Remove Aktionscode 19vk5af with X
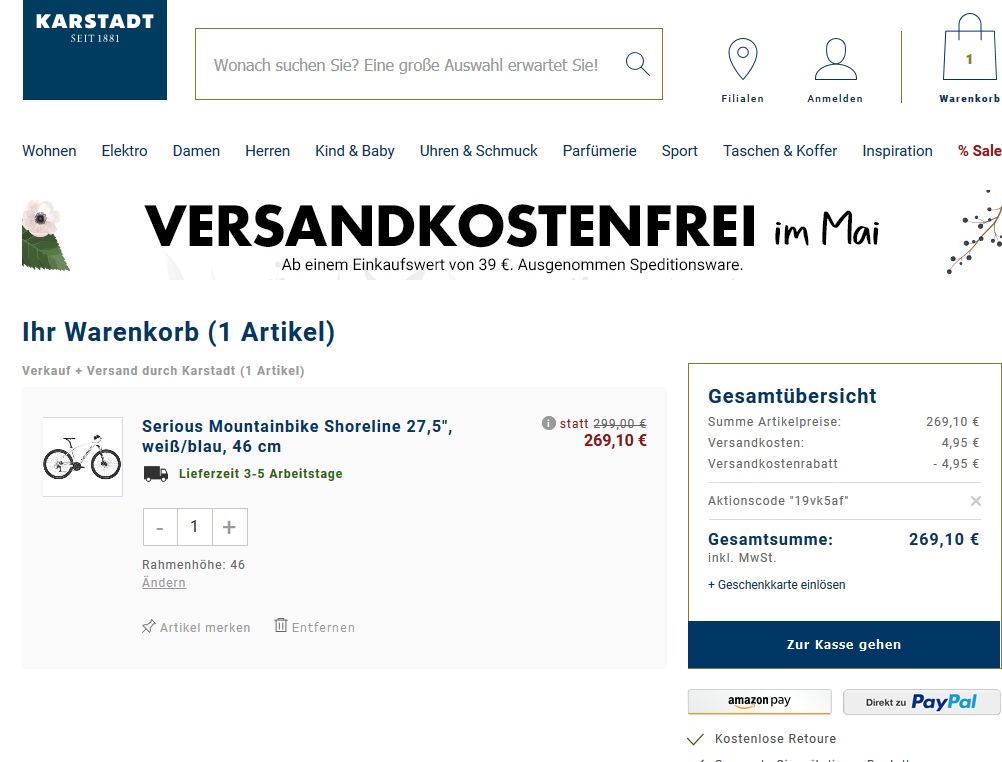1002x762 pixels. (x=976, y=501)
